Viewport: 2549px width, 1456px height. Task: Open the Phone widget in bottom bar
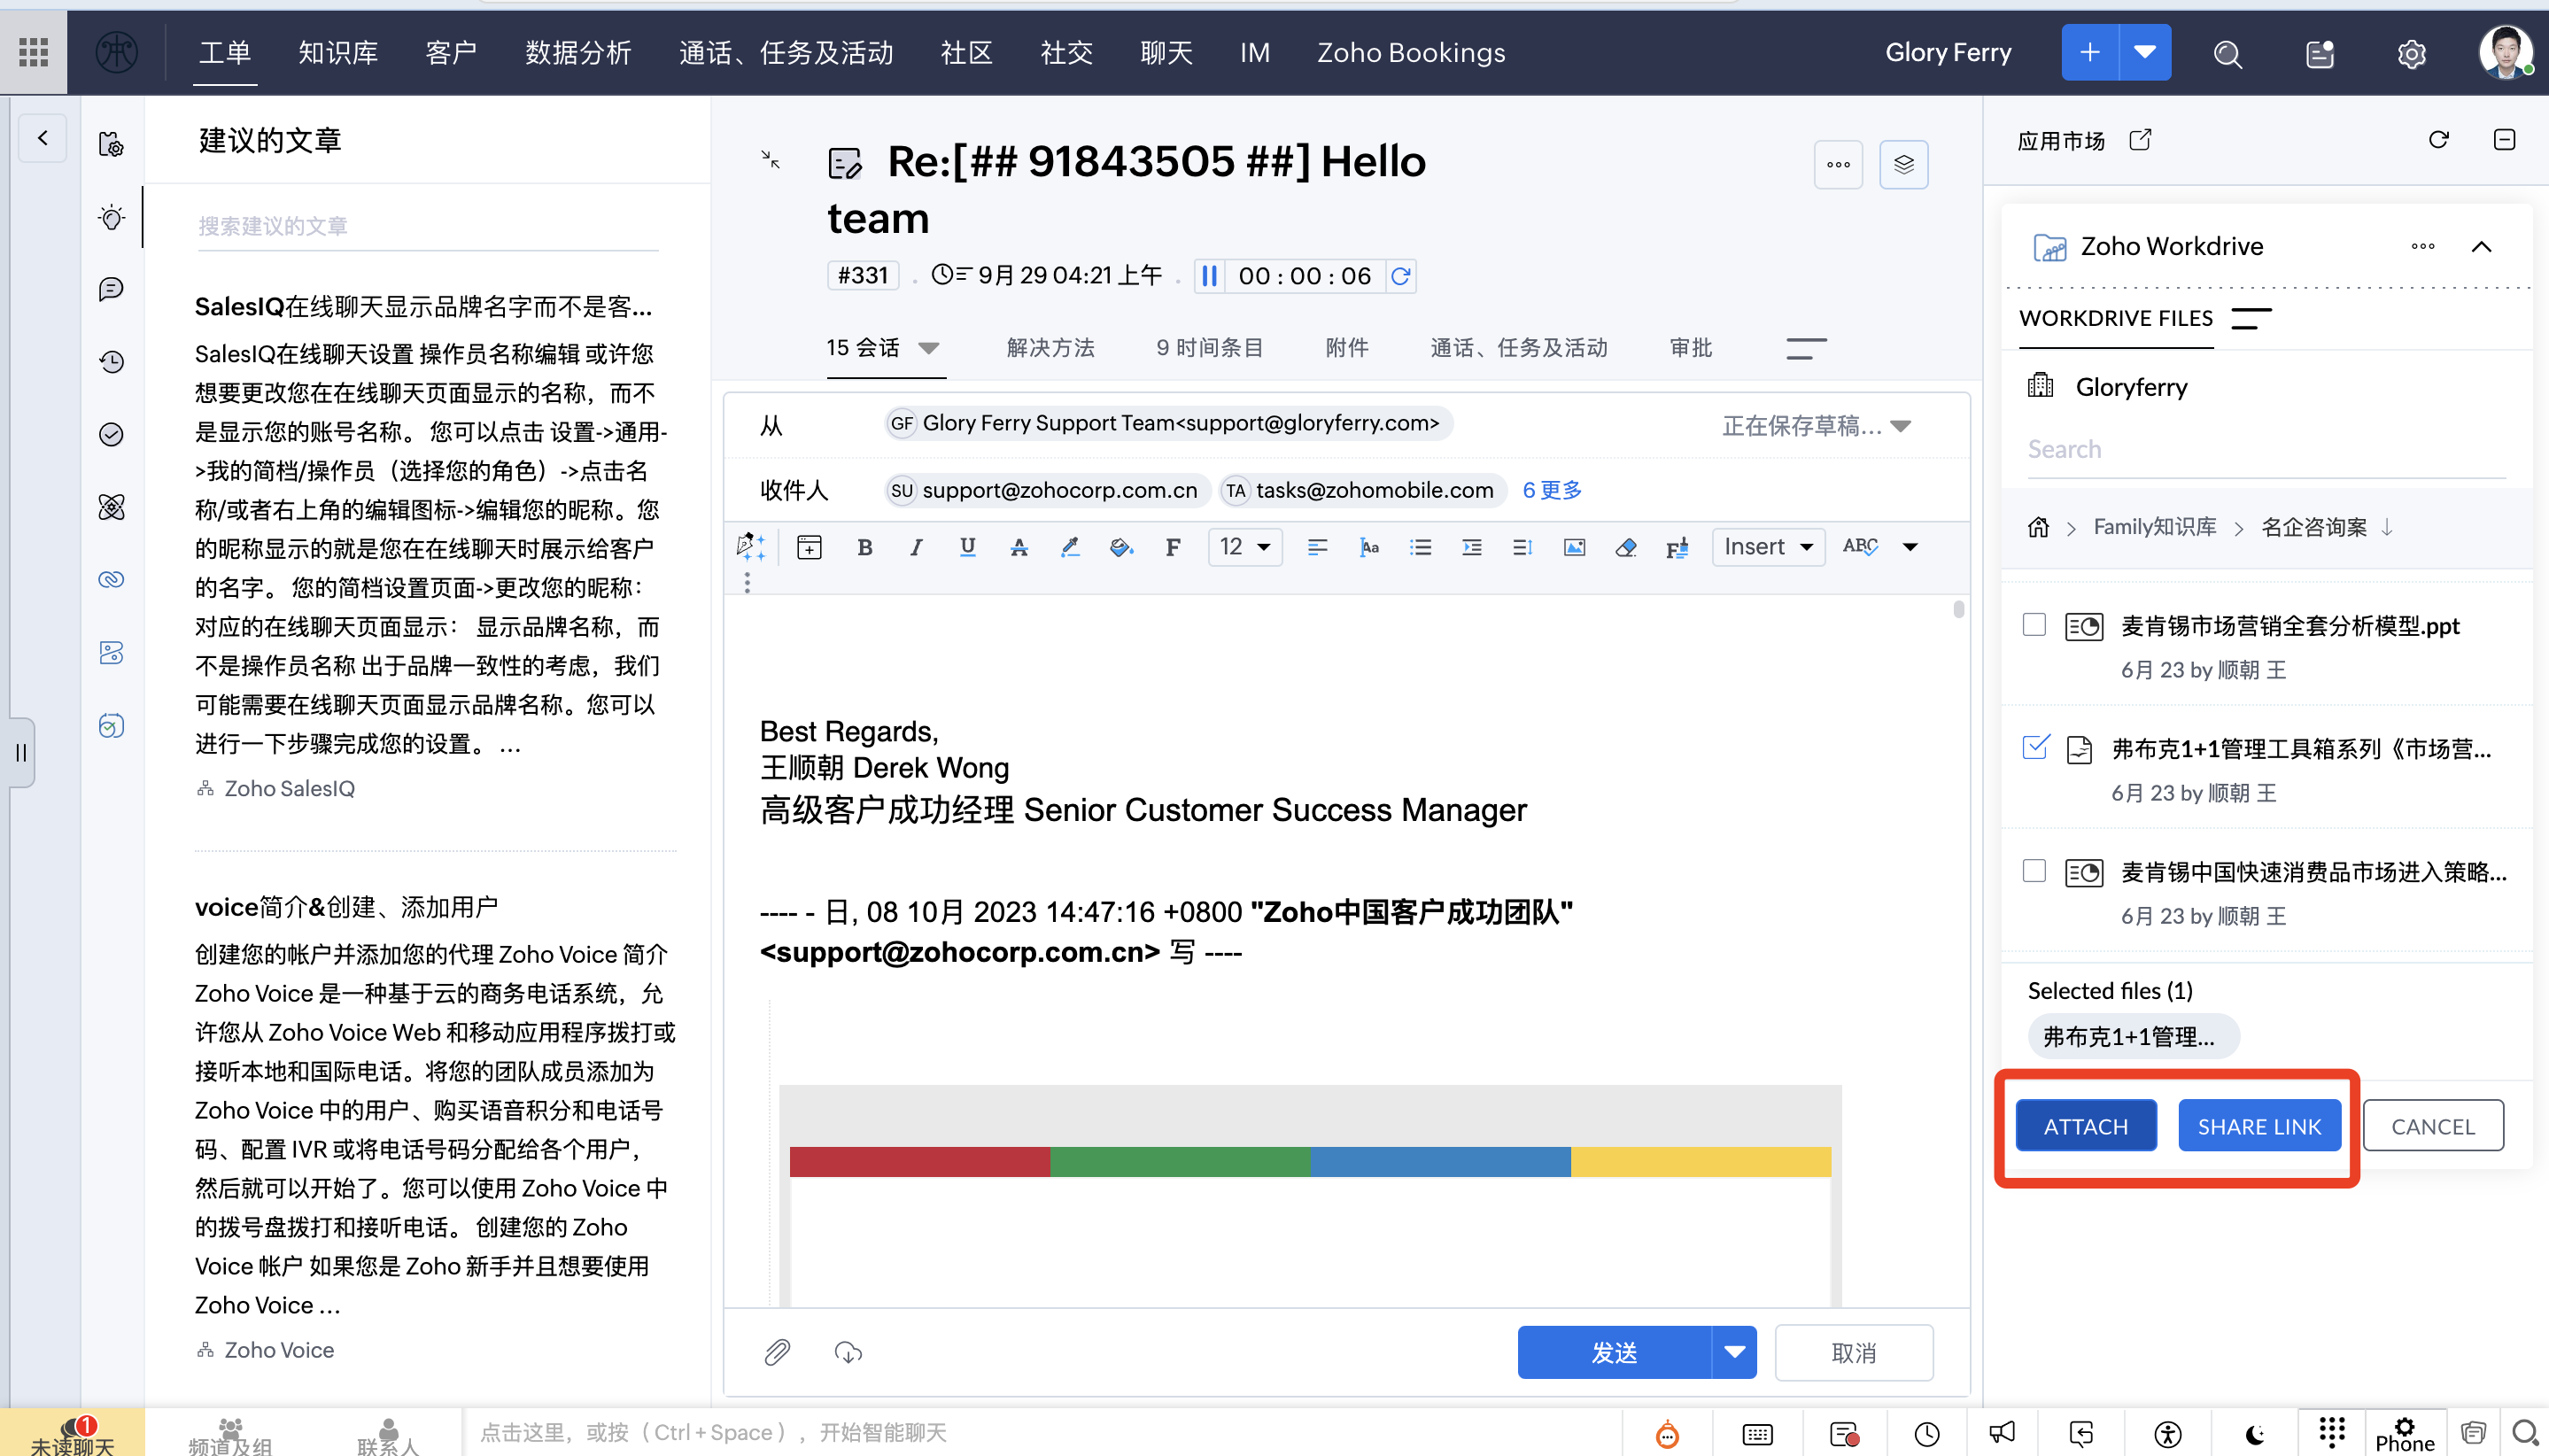click(2404, 1434)
